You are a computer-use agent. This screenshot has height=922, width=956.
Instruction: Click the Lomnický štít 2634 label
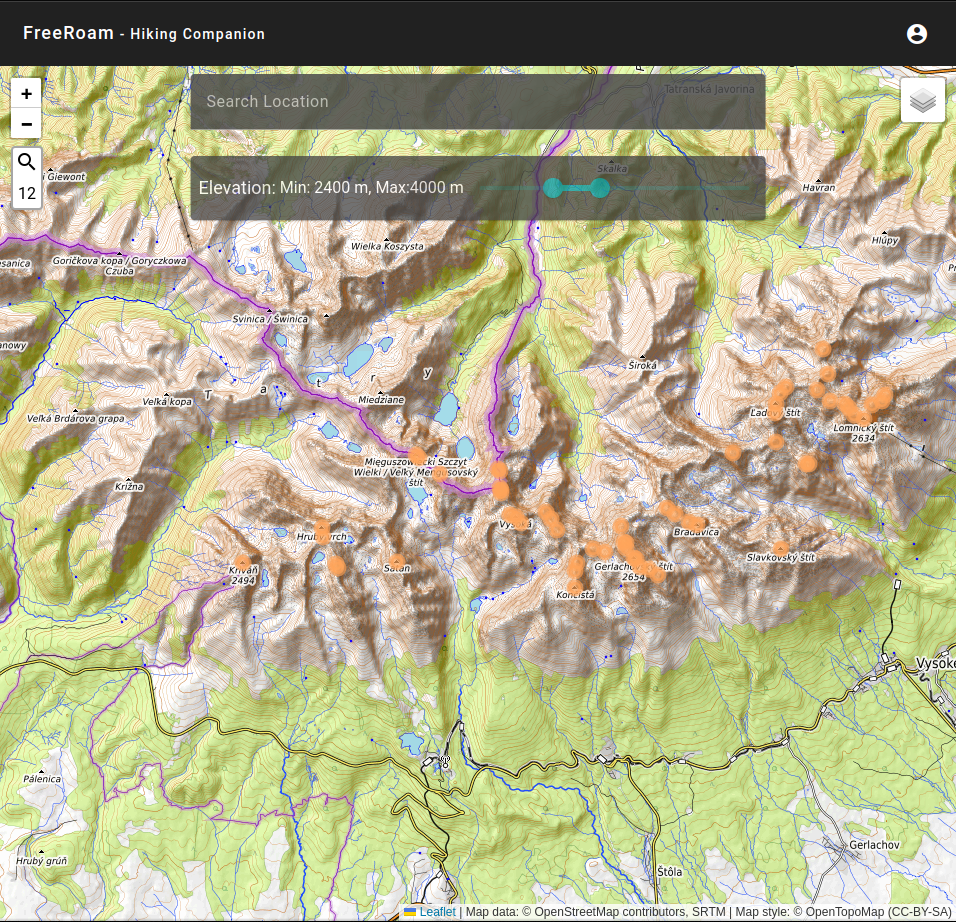click(863, 433)
